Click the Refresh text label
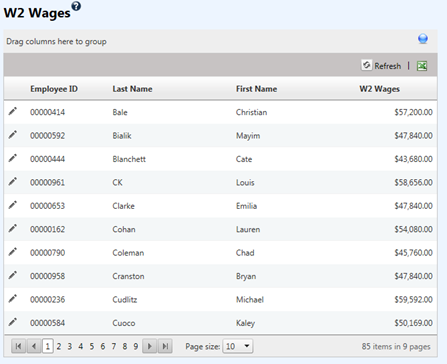Image resolution: width=447 pixels, height=364 pixels. tap(388, 66)
